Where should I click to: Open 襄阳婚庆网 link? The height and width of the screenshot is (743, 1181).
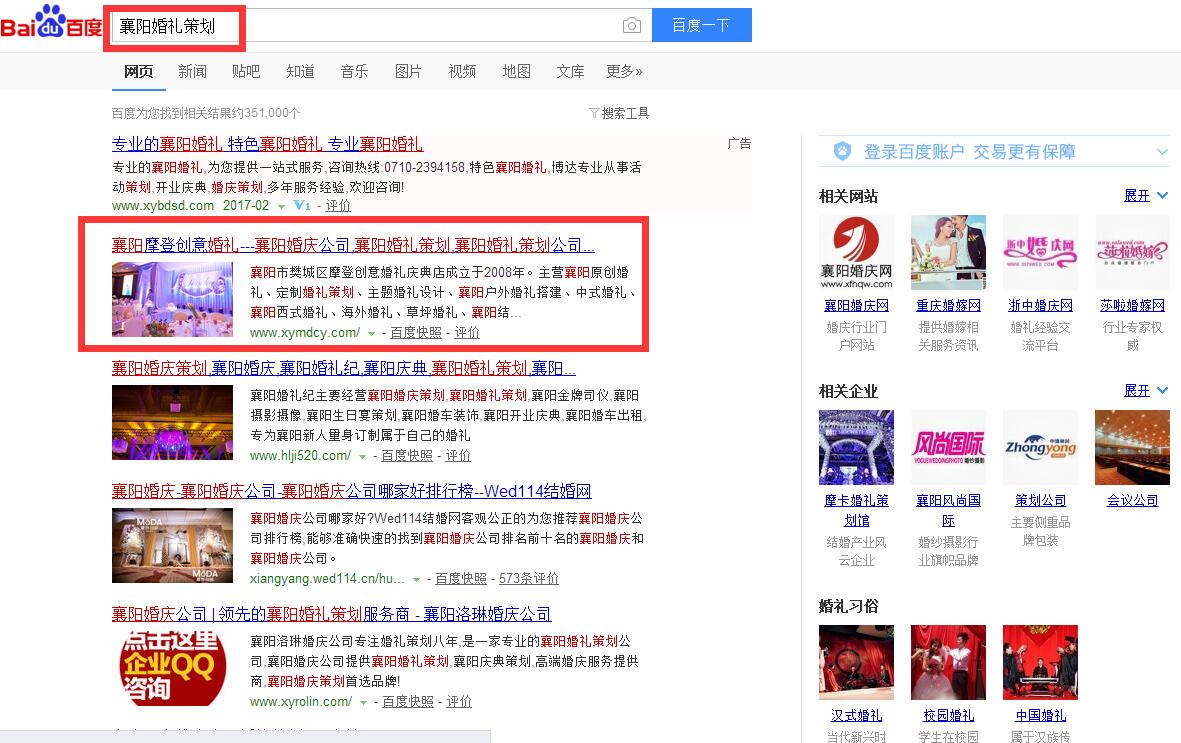[x=856, y=306]
